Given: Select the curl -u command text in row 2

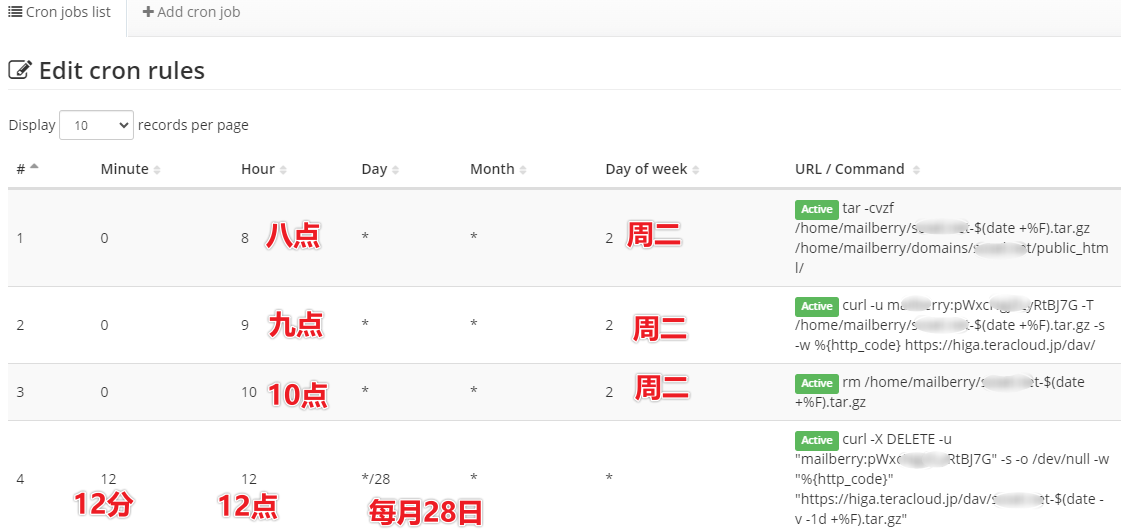Looking at the screenshot, I should 951,325.
